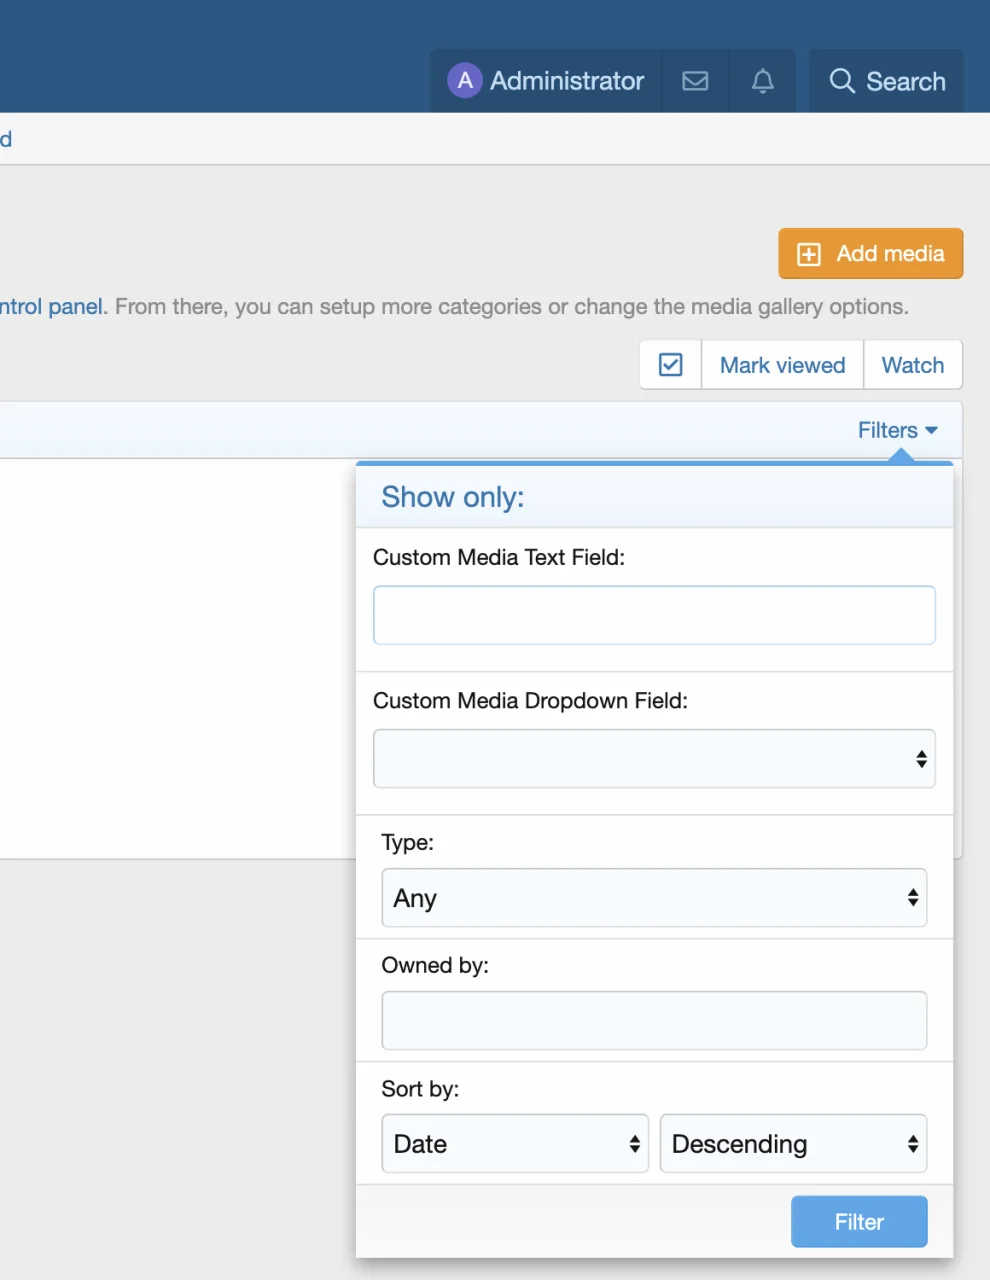Open the Type dropdown showing Any
Viewport: 990px width, 1280px height.
coord(654,898)
